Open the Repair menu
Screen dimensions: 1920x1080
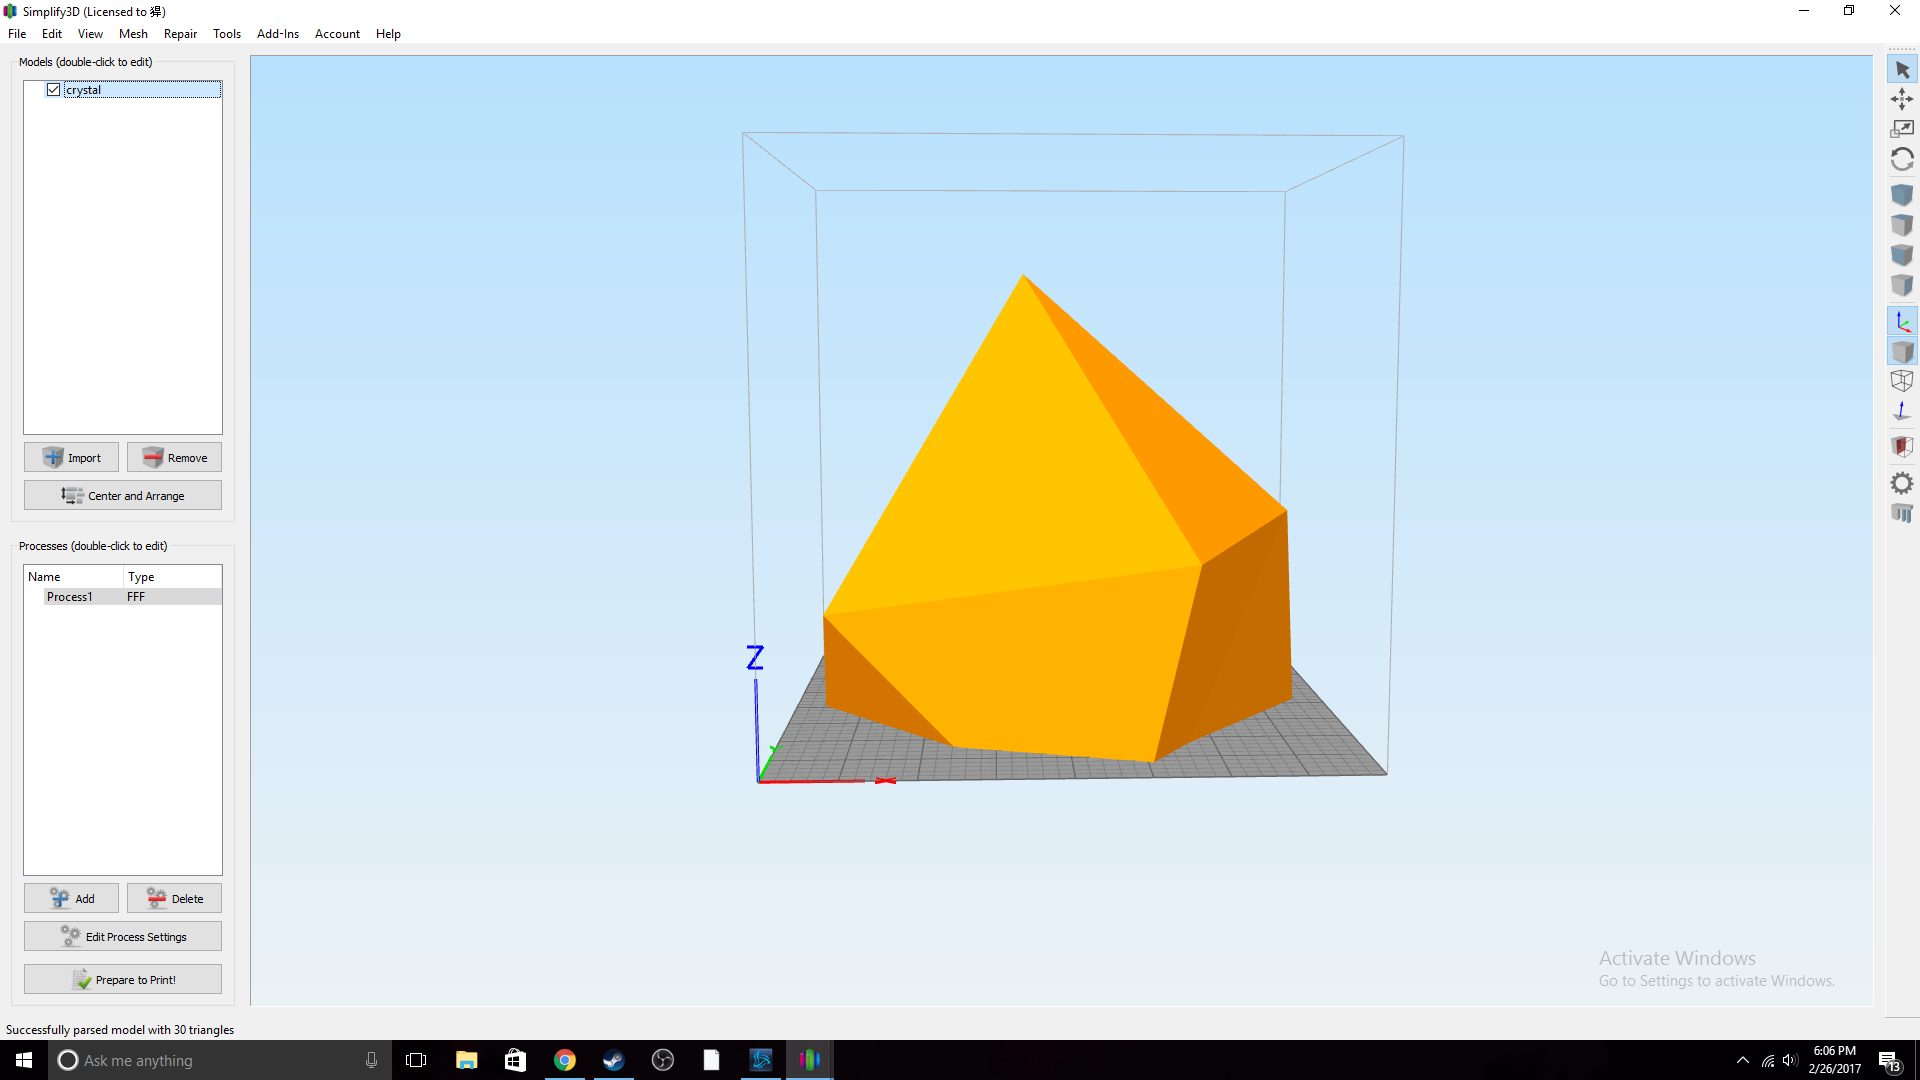180,34
